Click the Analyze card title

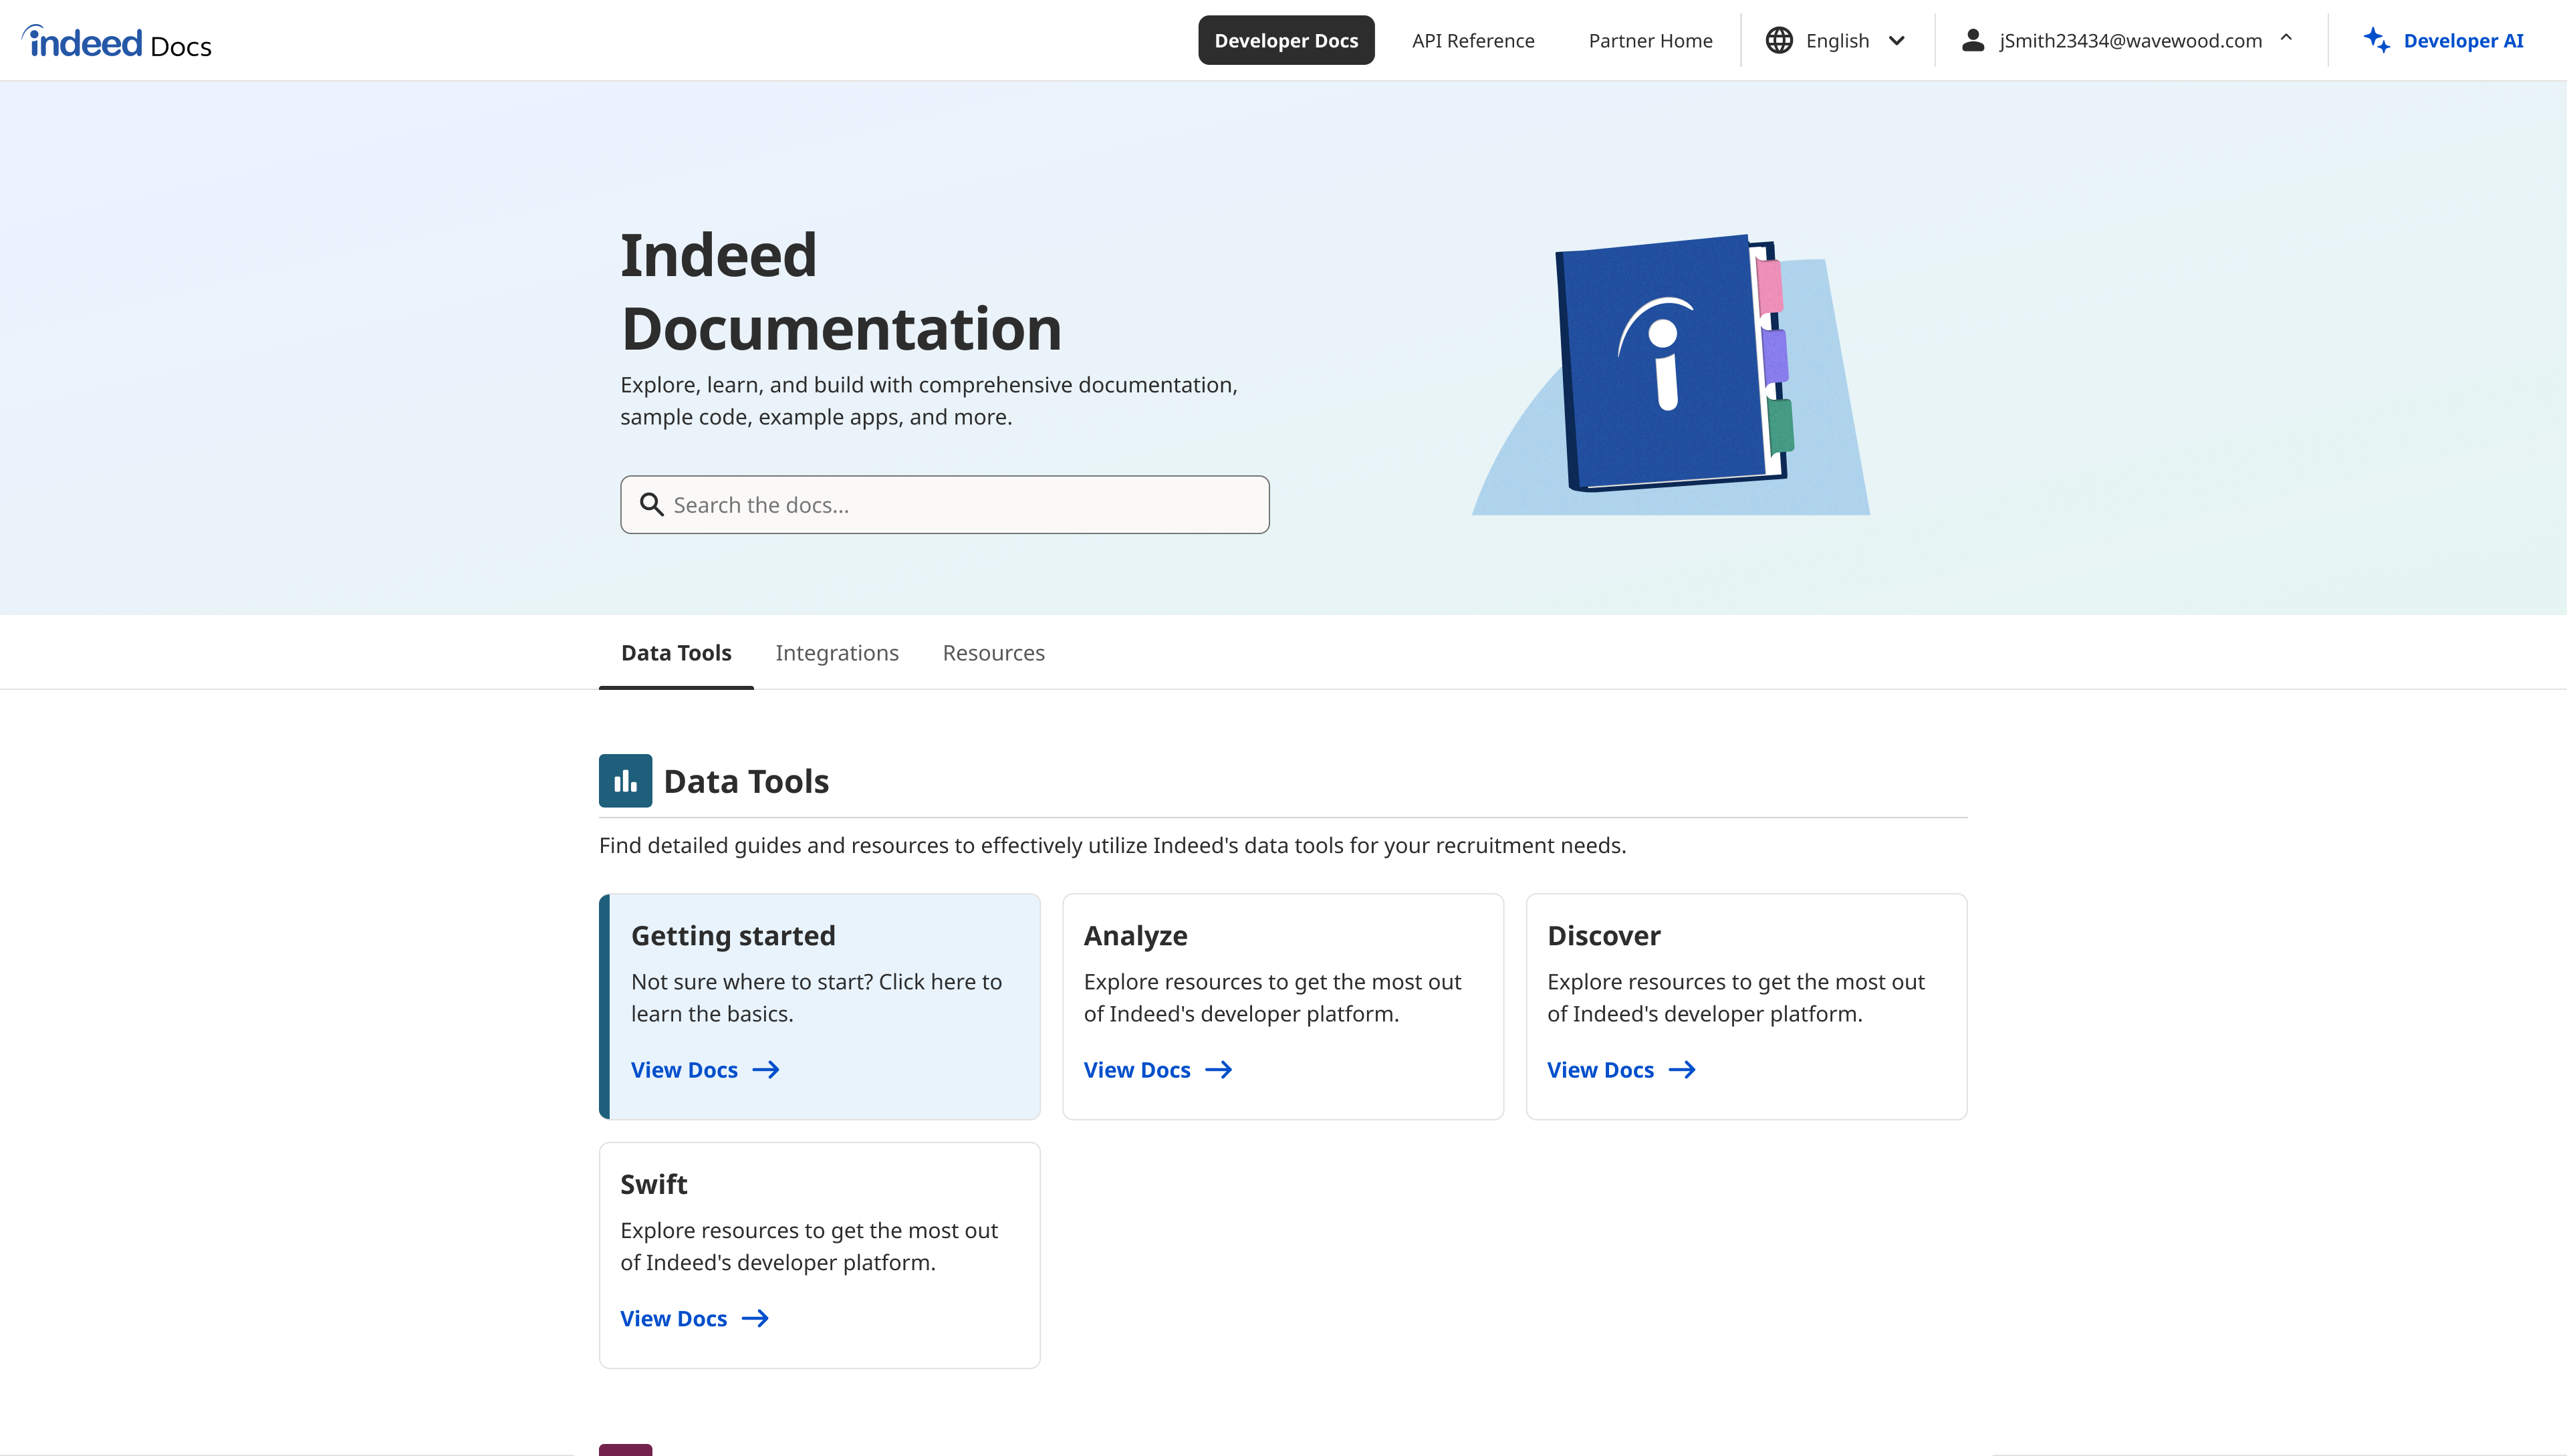(1135, 936)
